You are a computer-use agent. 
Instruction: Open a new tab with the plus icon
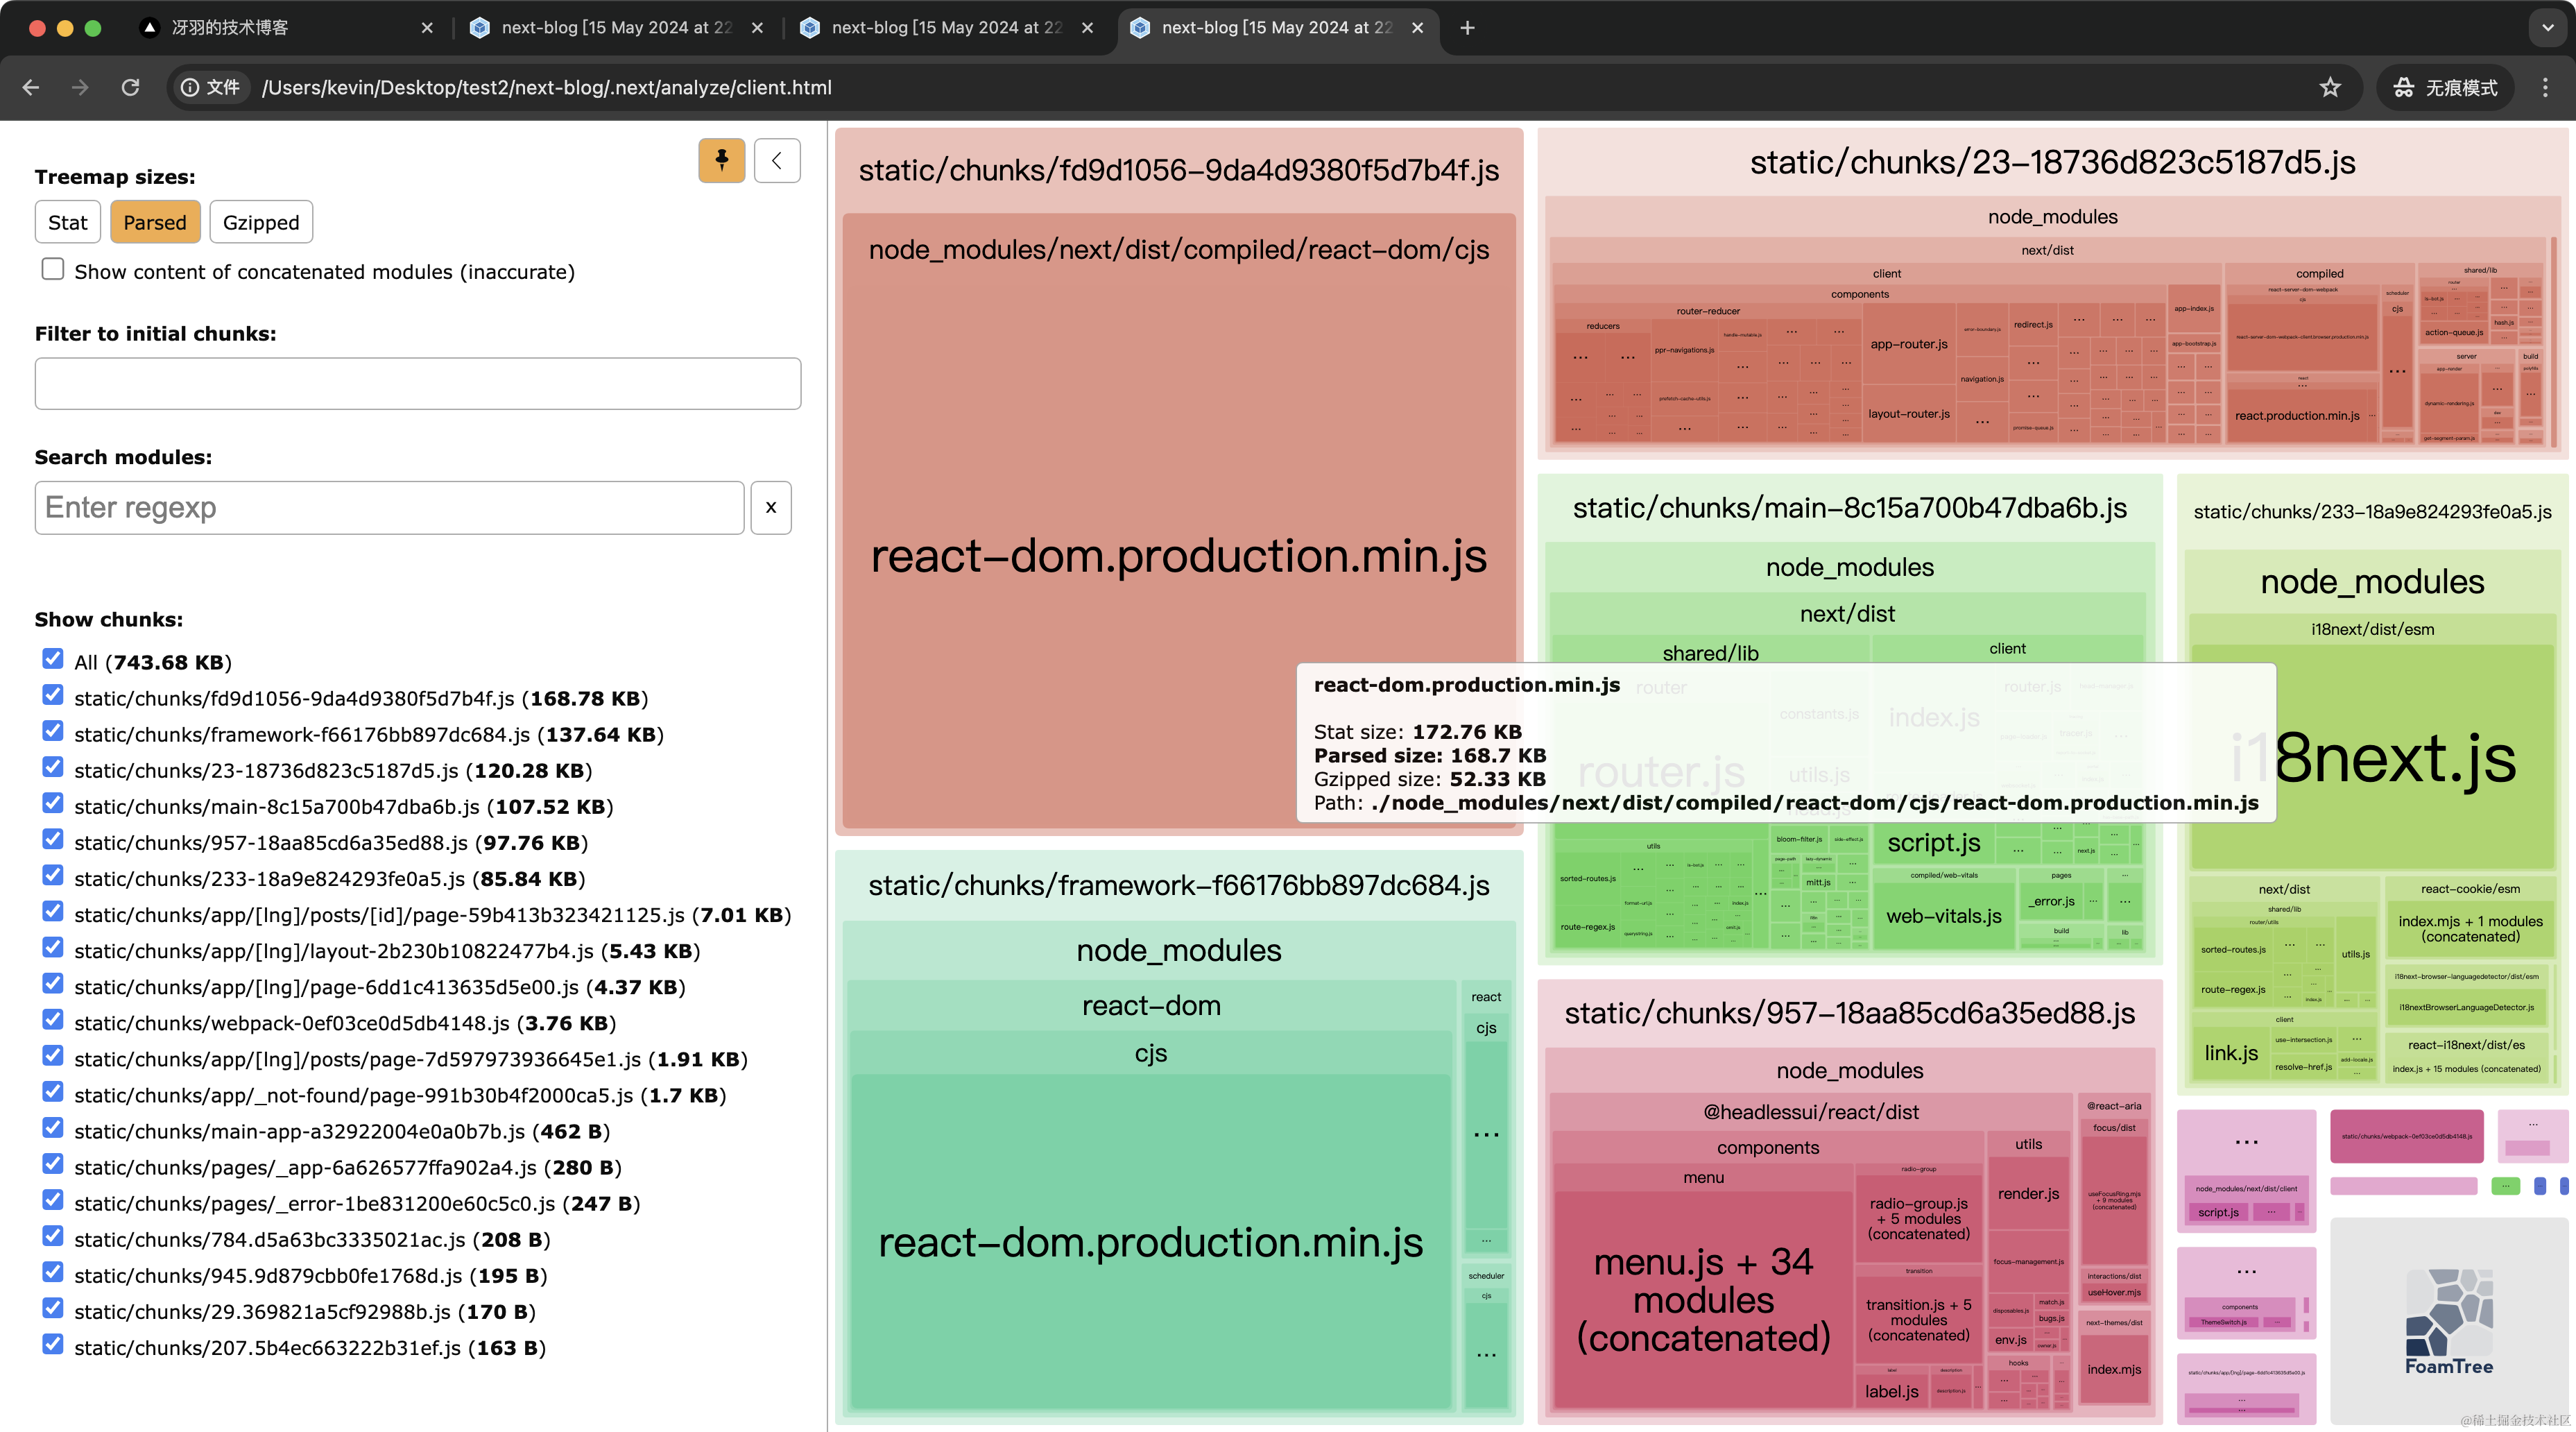tap(1467, 28)
